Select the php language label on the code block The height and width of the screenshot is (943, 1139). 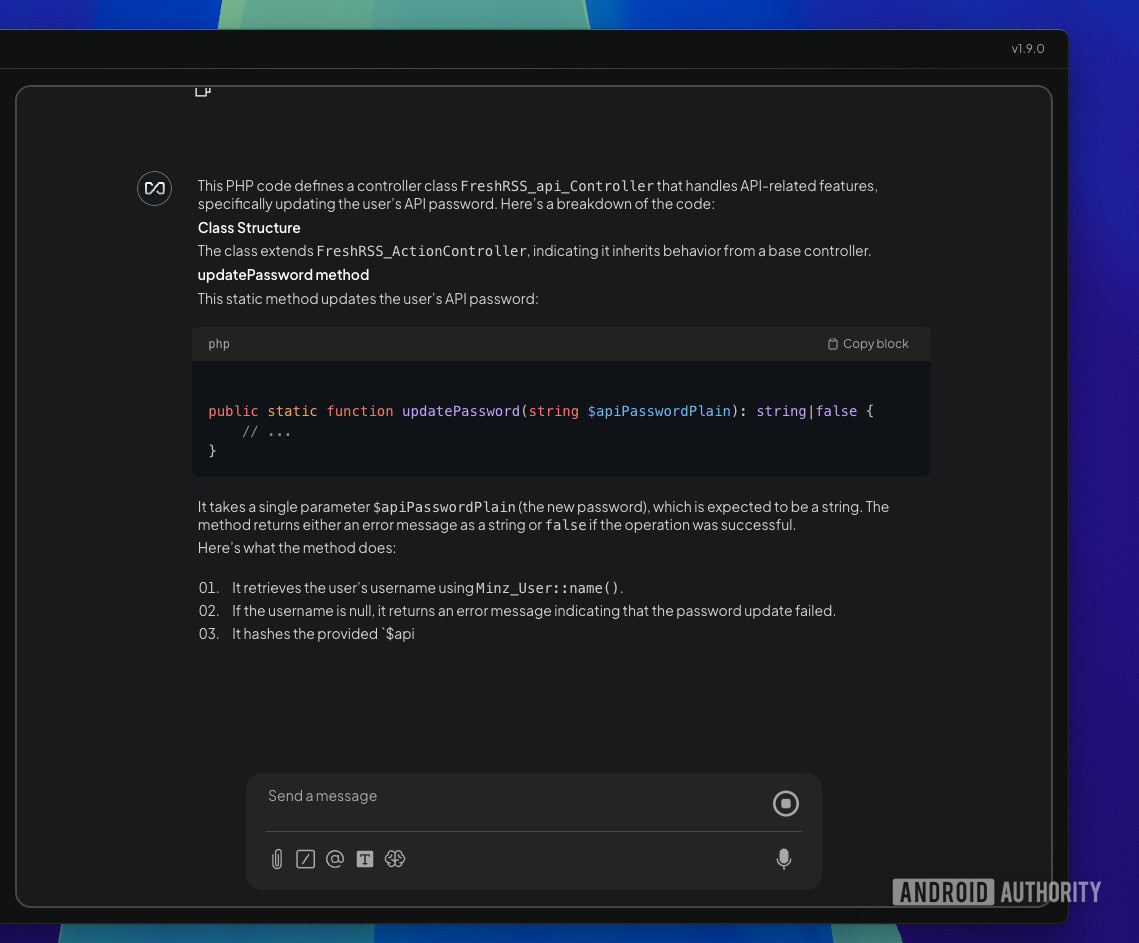(x=218, y=344)
